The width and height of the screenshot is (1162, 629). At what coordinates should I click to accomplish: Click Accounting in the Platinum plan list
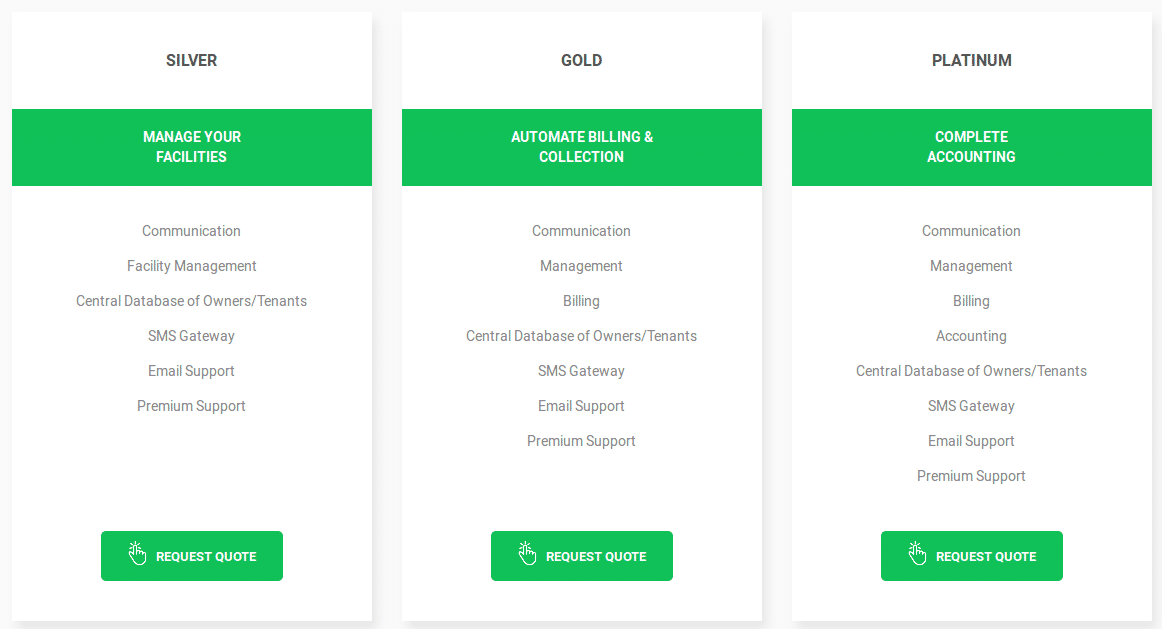(971, 336)
